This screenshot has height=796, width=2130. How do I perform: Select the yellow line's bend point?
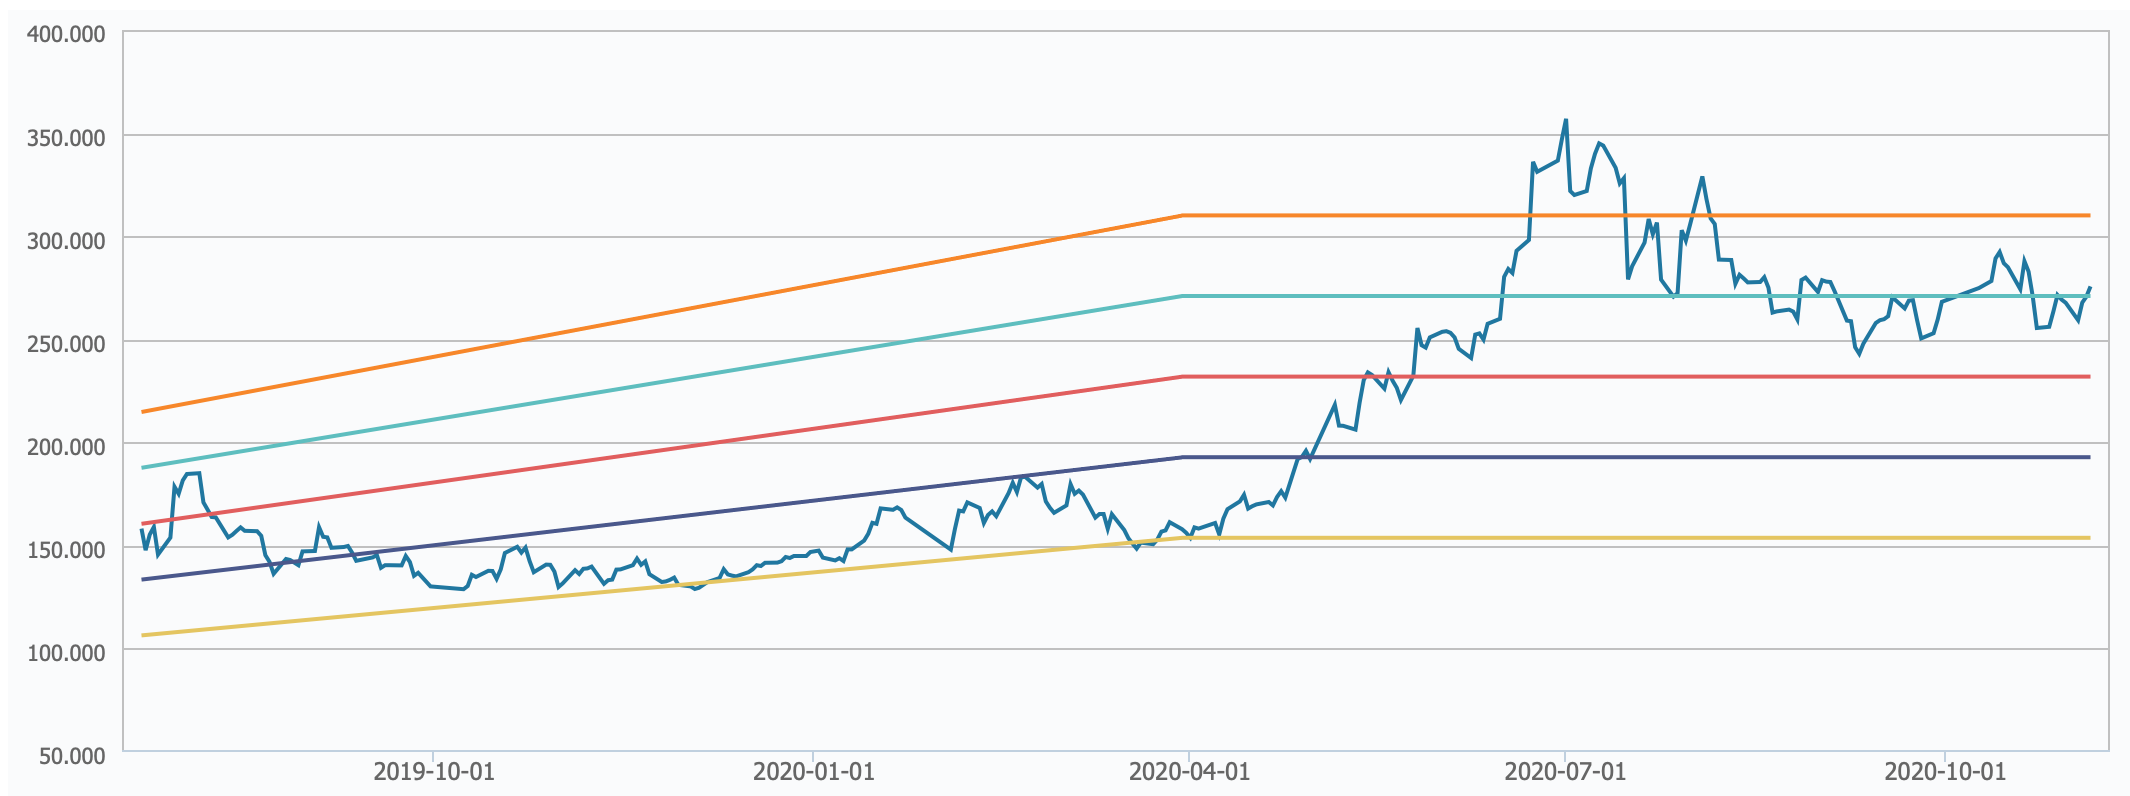(1183, 538)
